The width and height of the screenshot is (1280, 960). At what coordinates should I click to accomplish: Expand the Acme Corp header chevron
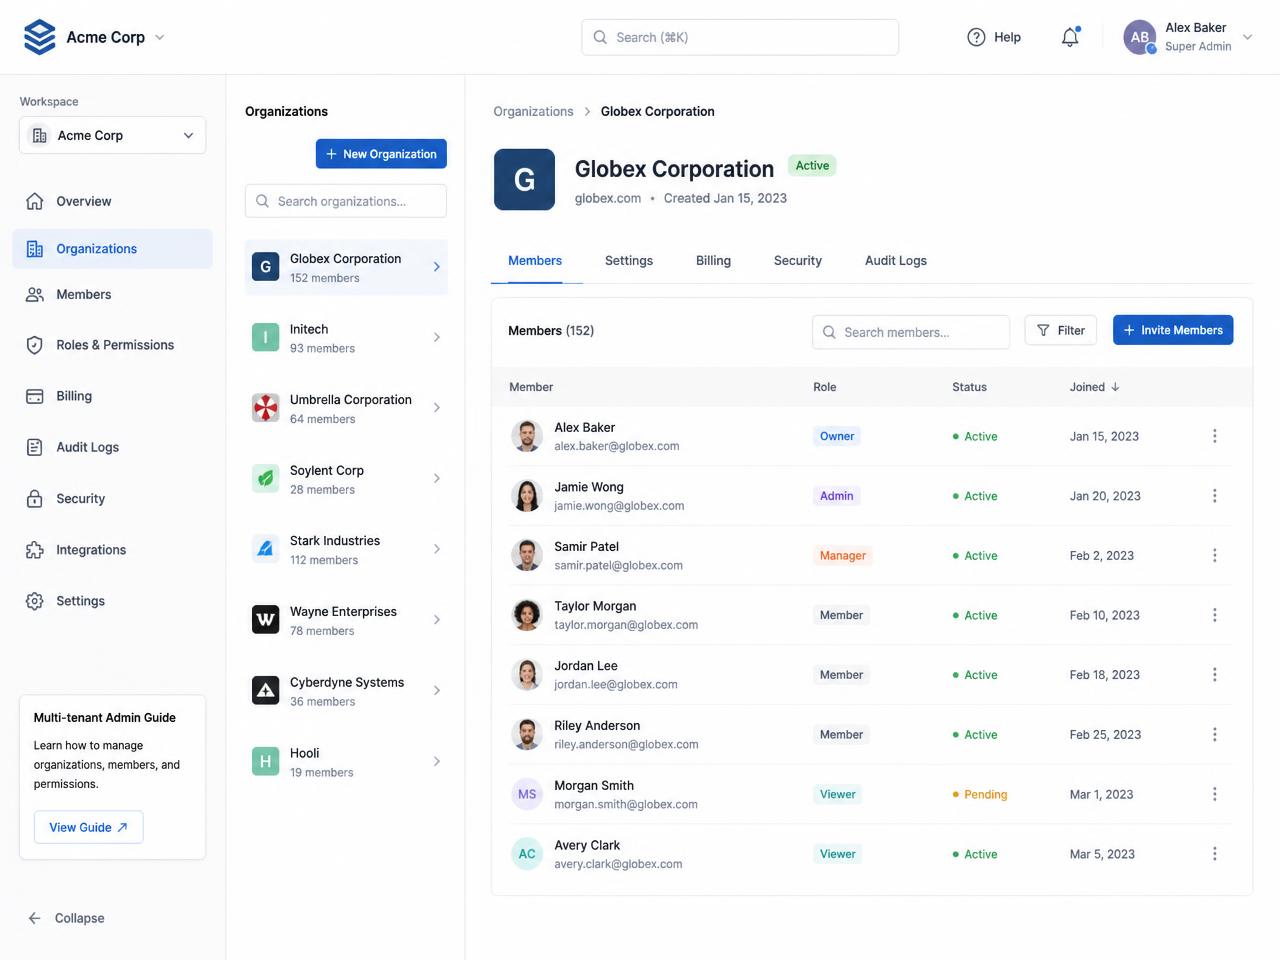click(159, 37)
